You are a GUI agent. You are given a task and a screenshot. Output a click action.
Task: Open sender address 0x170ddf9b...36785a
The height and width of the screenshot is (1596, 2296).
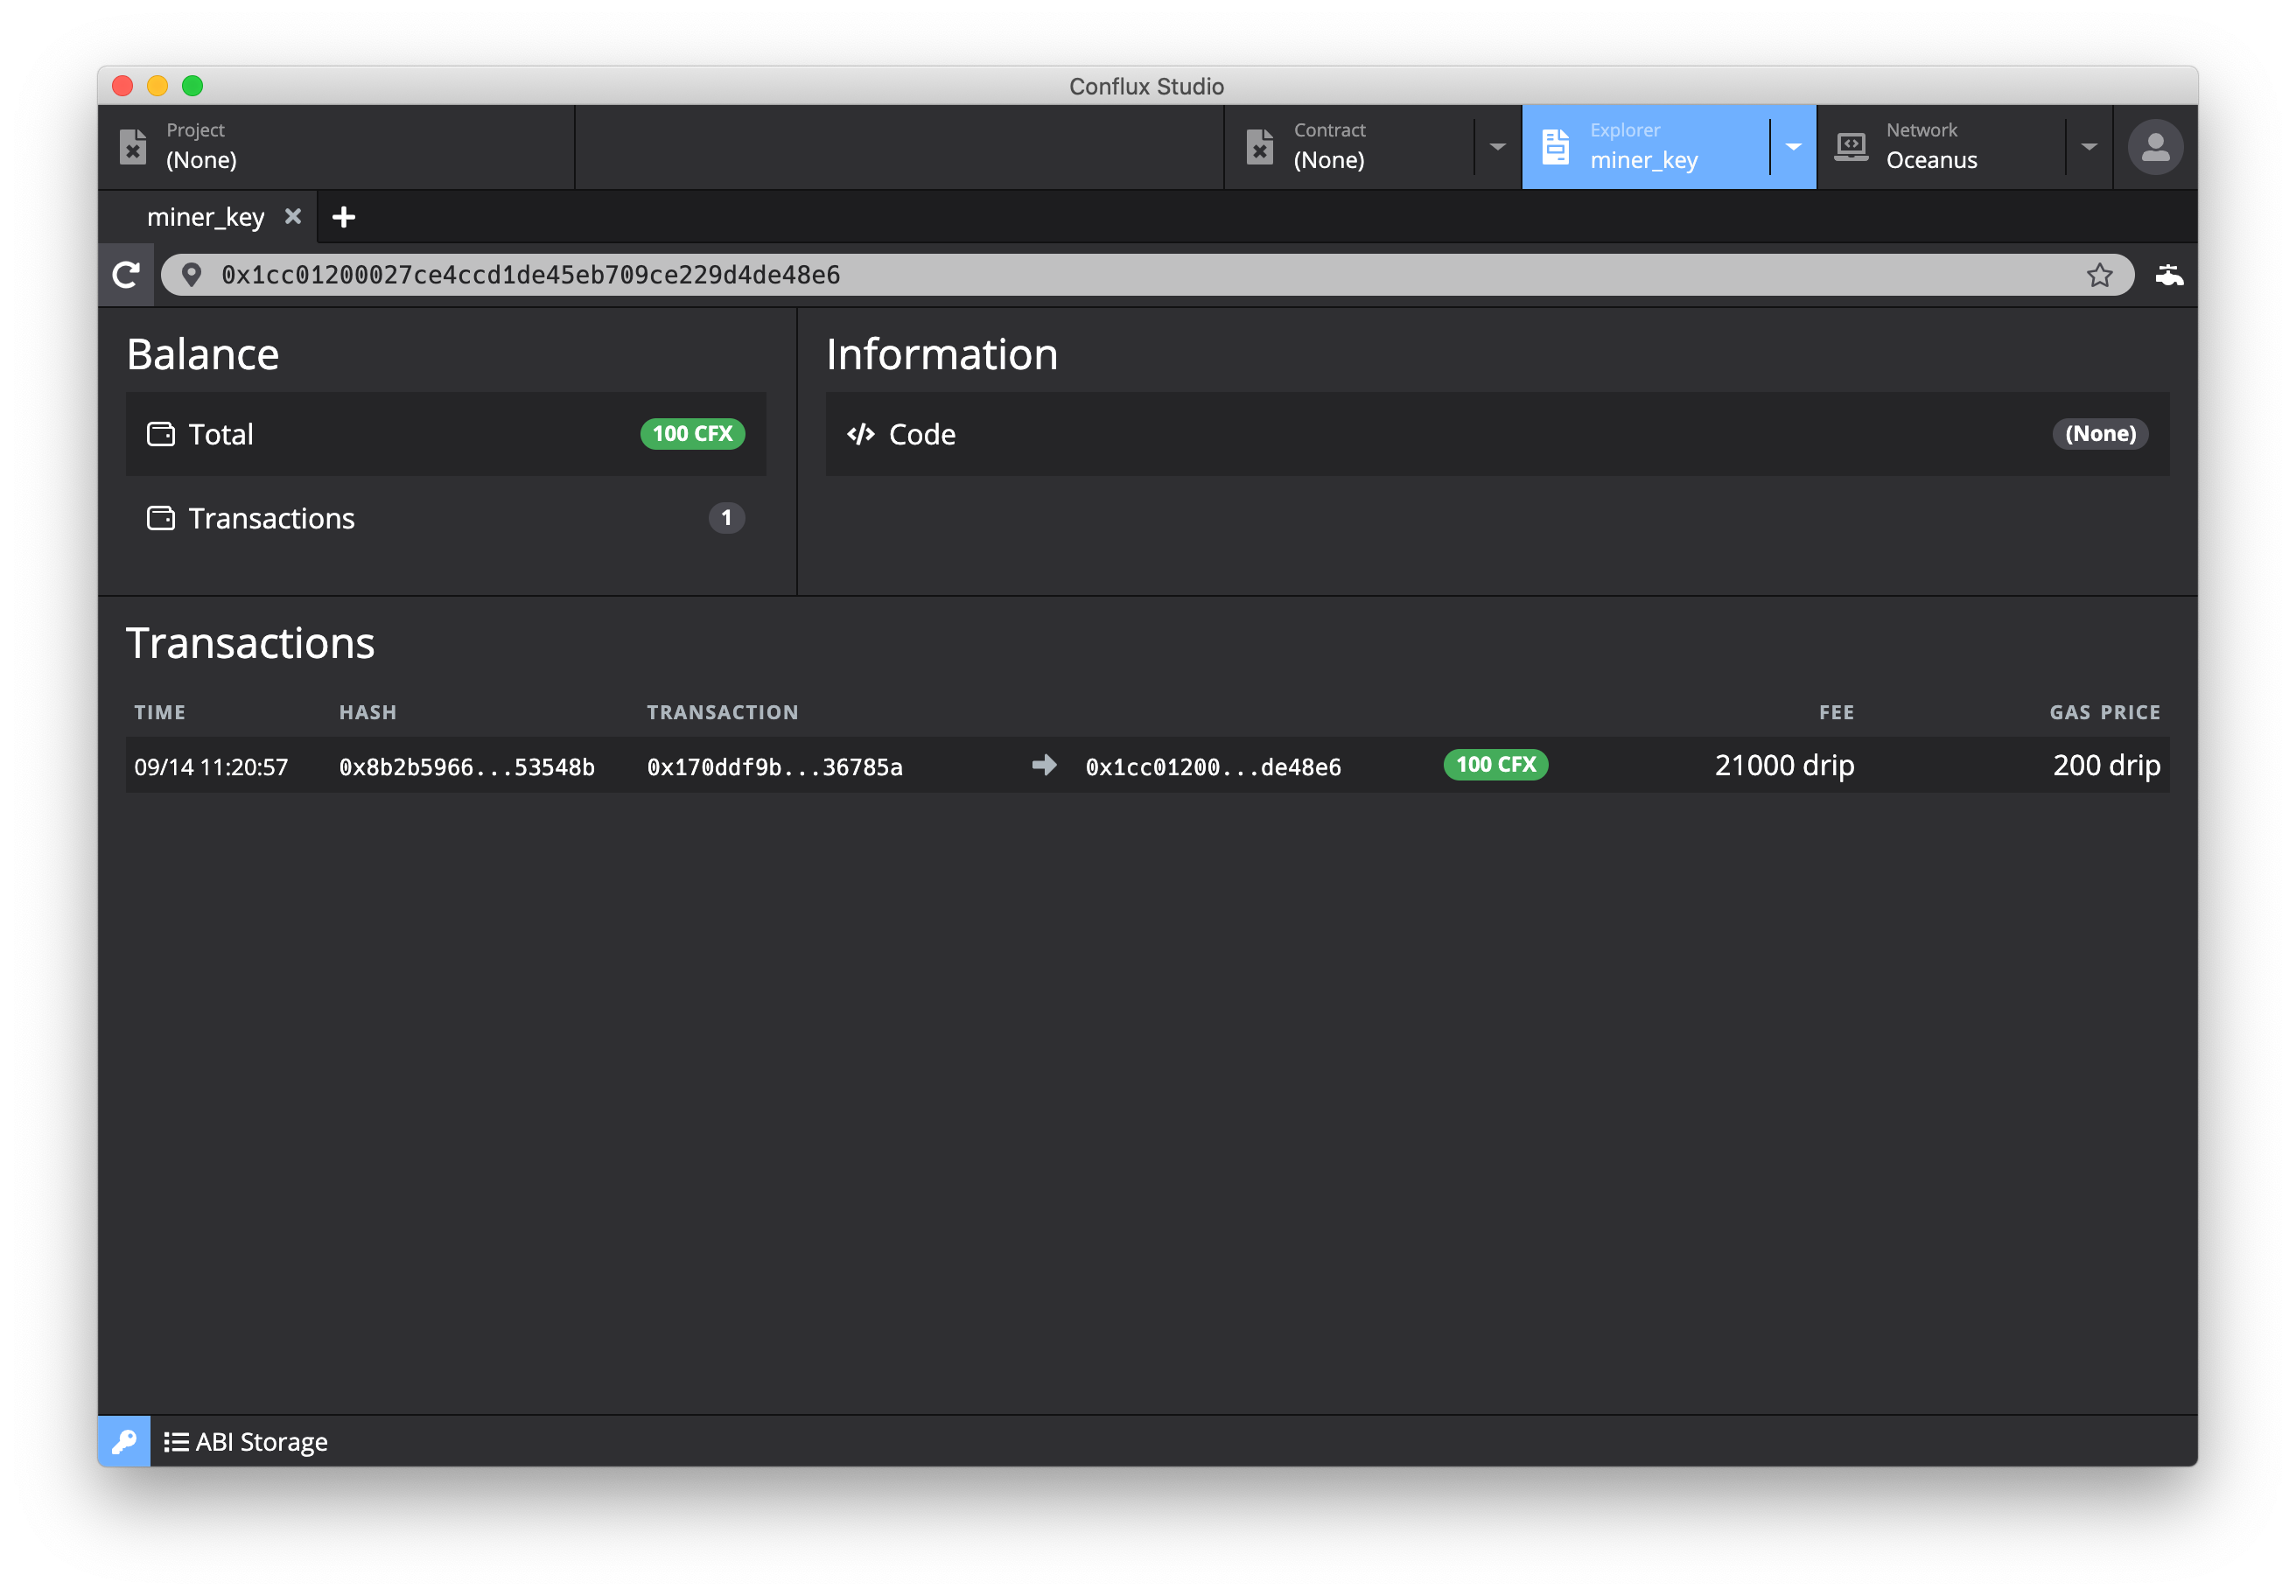click(774, 767)
